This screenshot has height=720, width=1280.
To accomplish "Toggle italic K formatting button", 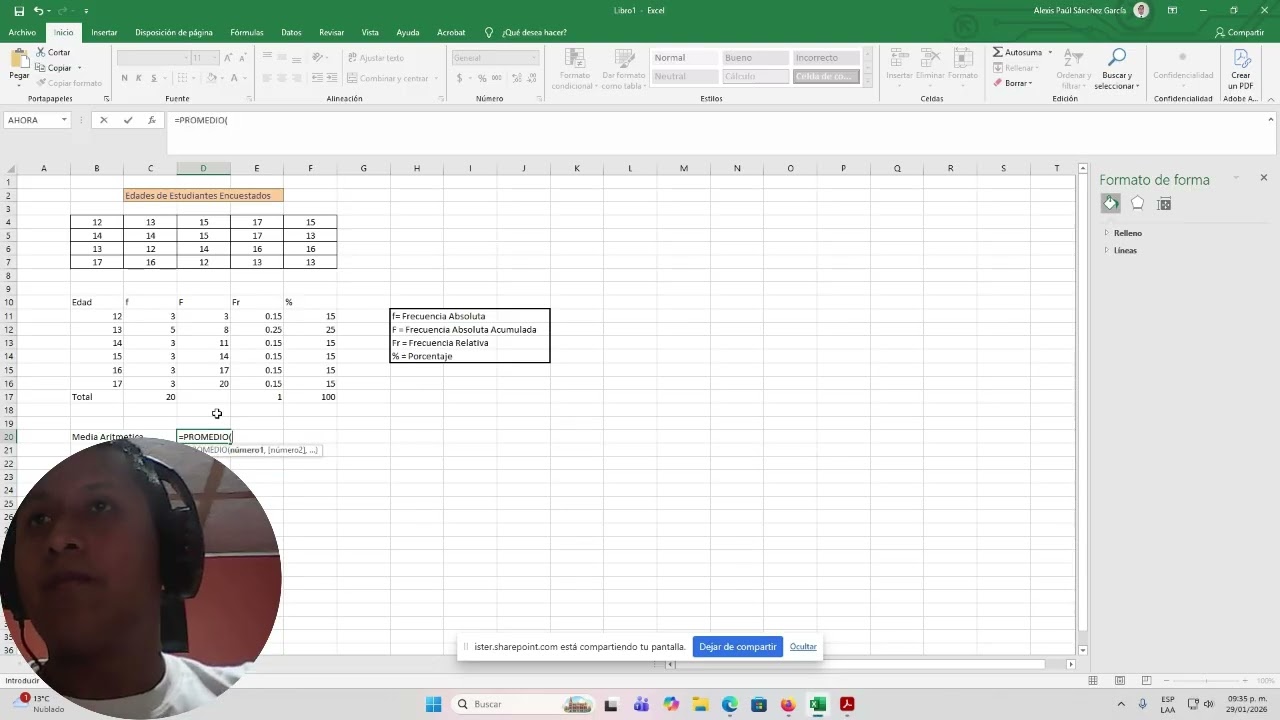I will pos(139,78).
